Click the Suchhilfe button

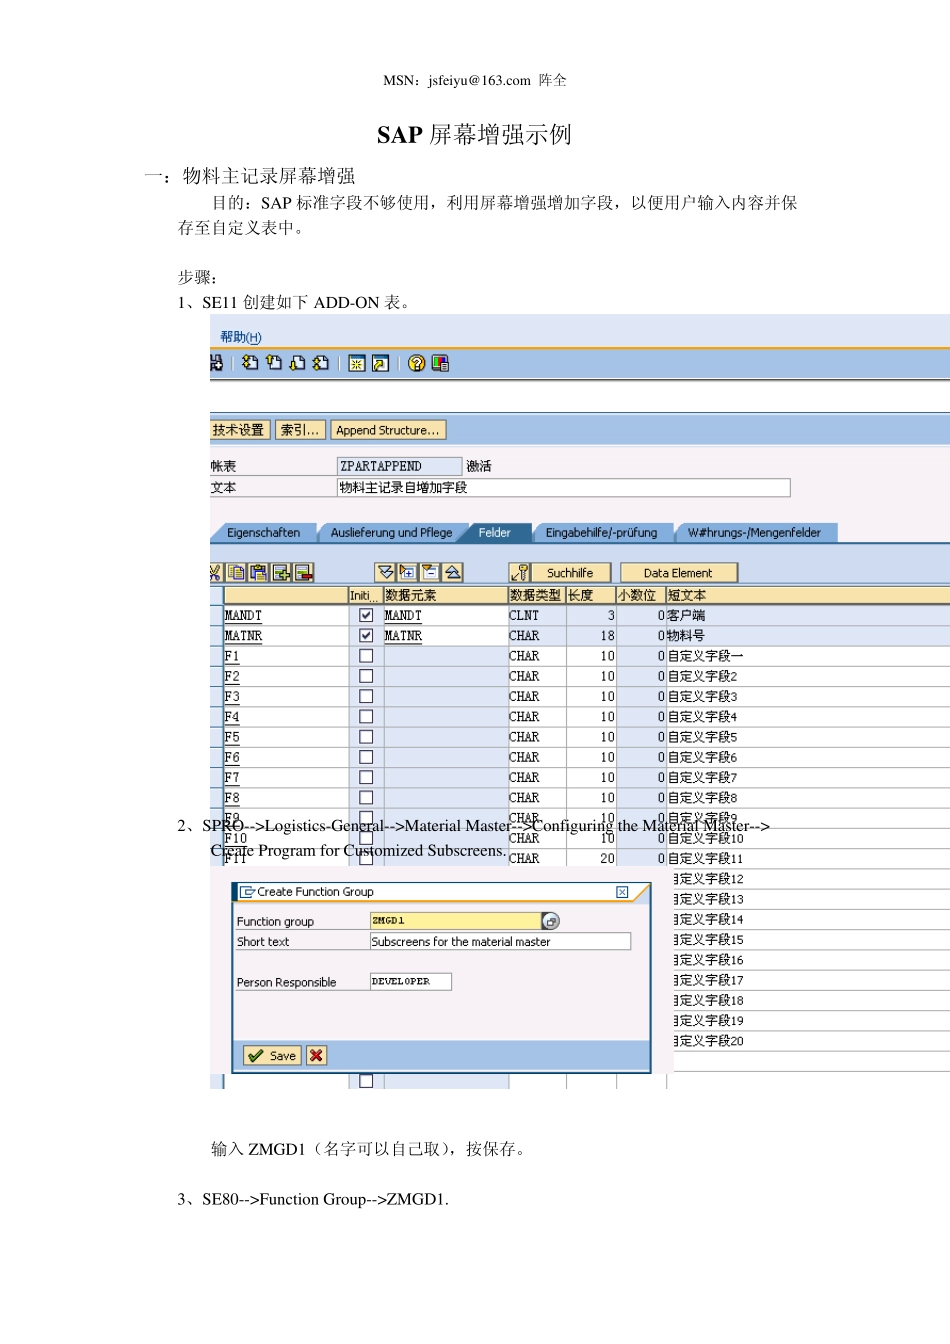(570, 573)
